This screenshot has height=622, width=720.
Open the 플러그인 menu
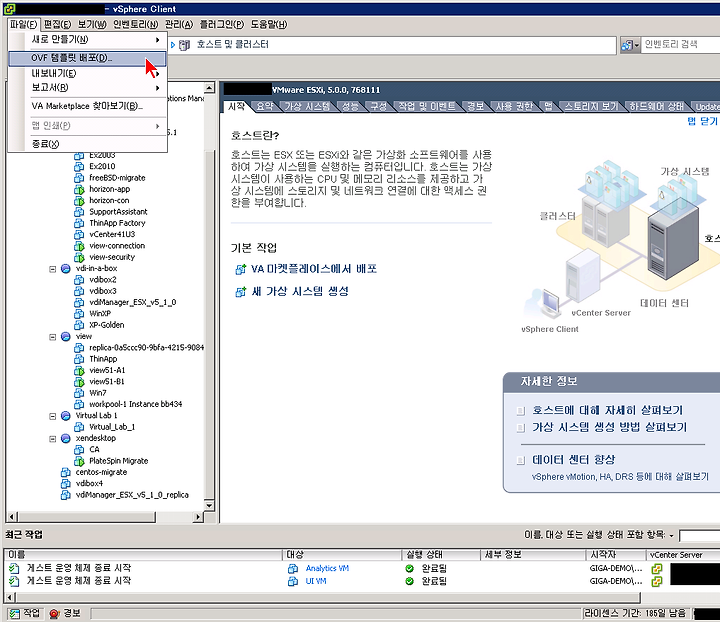click(x=222, y=24)
